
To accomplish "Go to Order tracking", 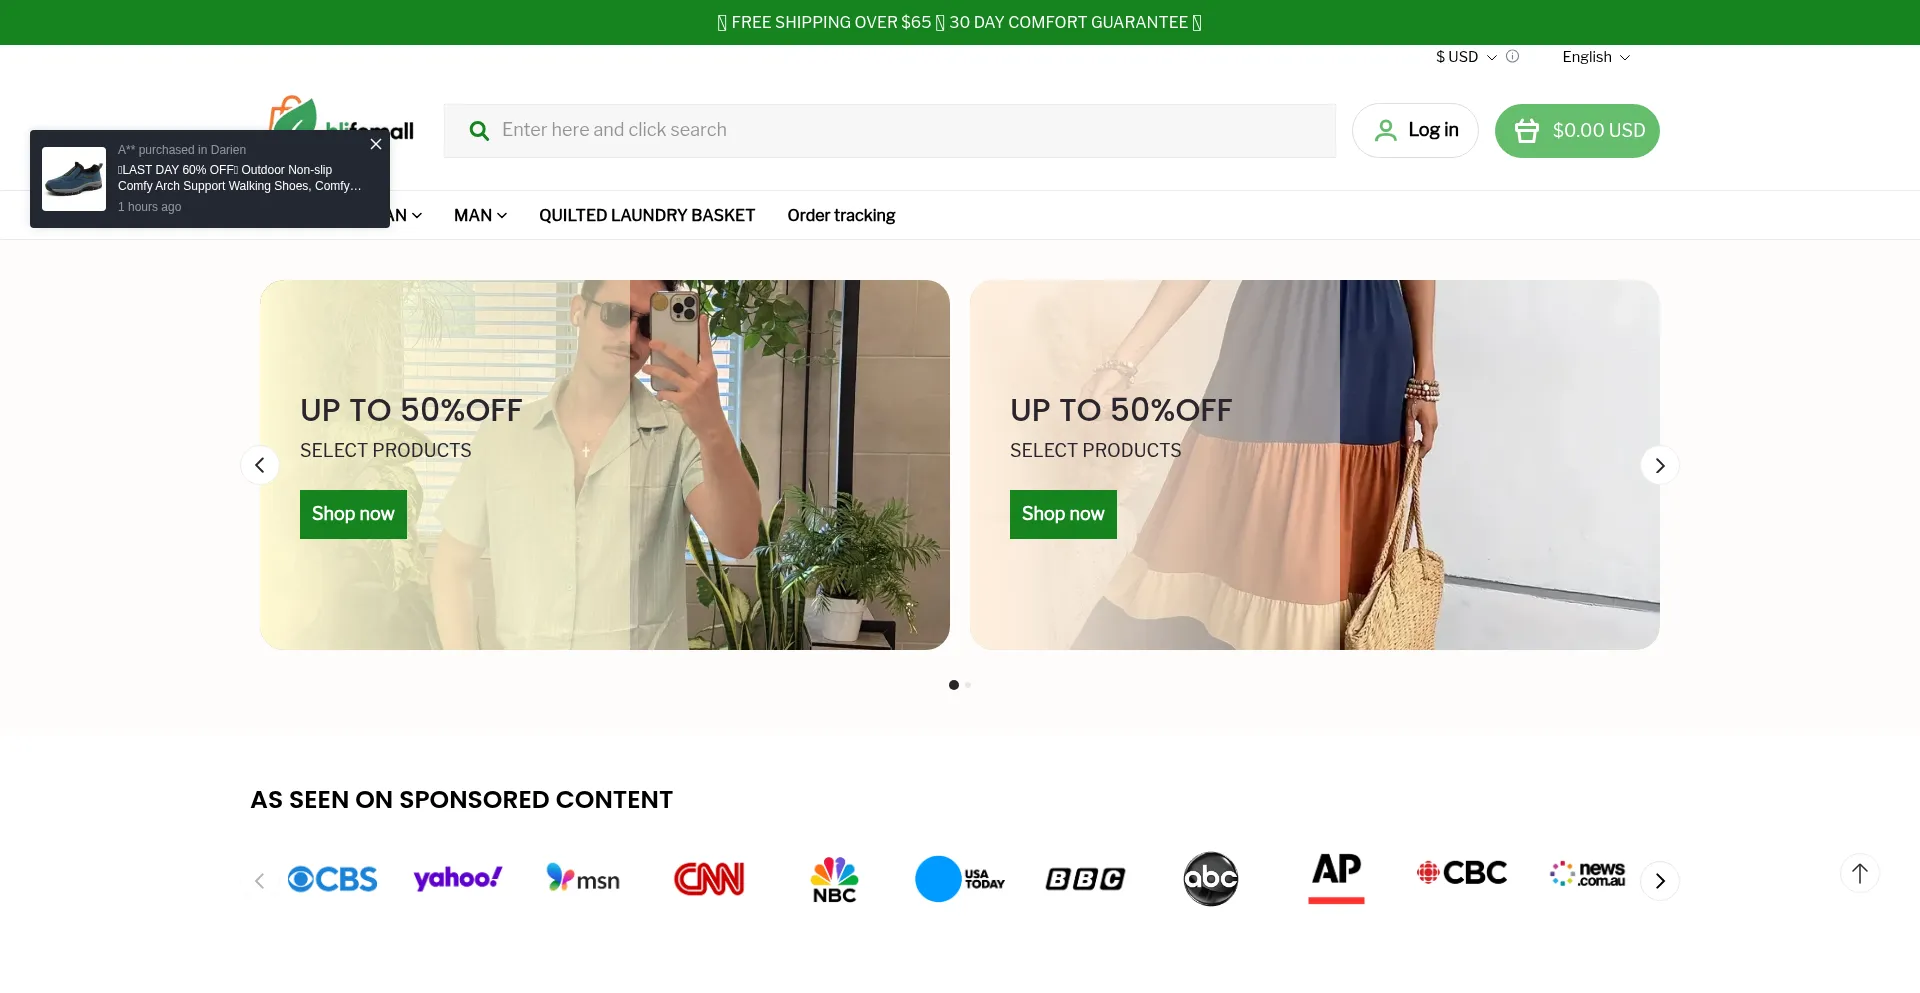I will [841, 215].
